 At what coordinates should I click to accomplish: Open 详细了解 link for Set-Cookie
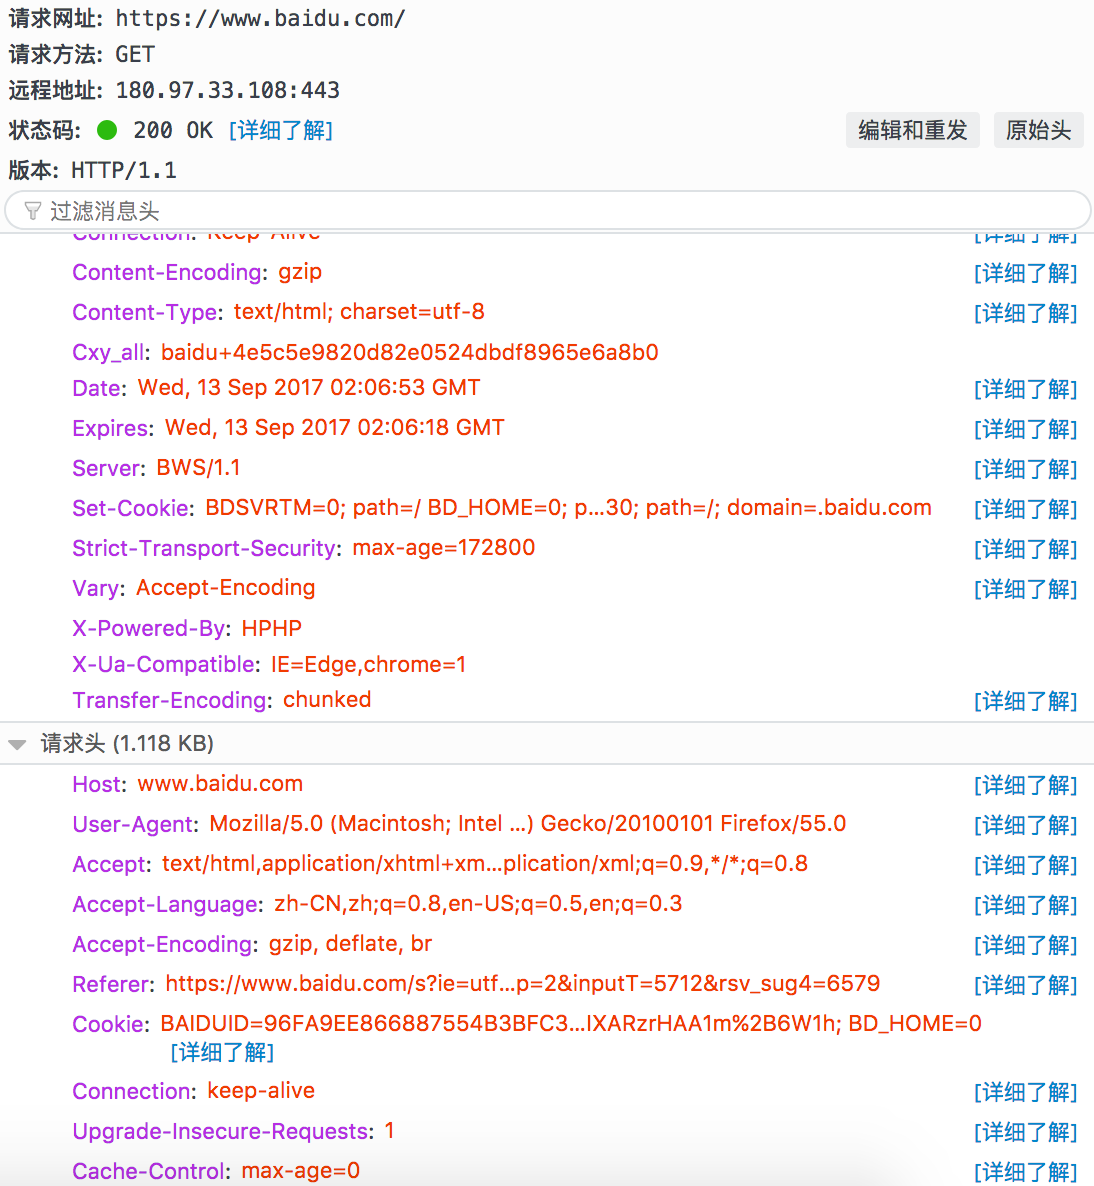click(x=1025, y=509)
